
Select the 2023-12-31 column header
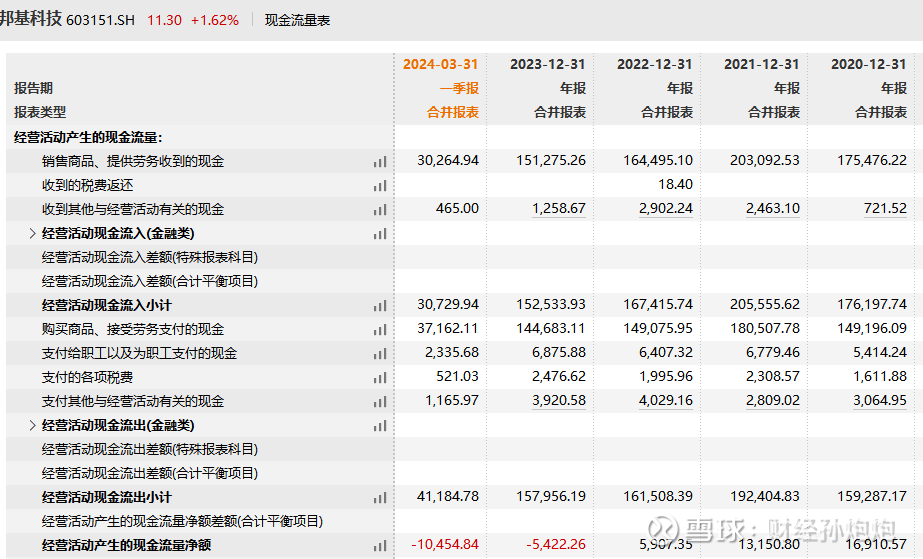547,64
